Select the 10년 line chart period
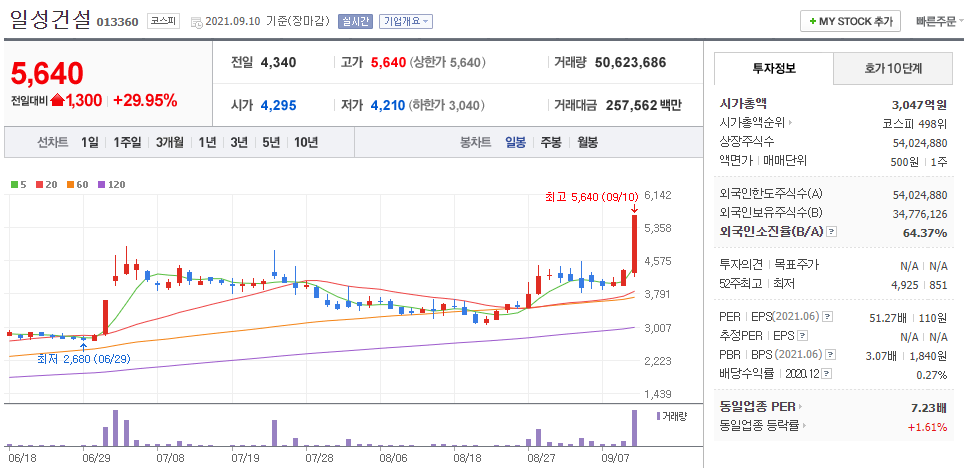This screenshot has height=468, width=972. pos(306,143)
